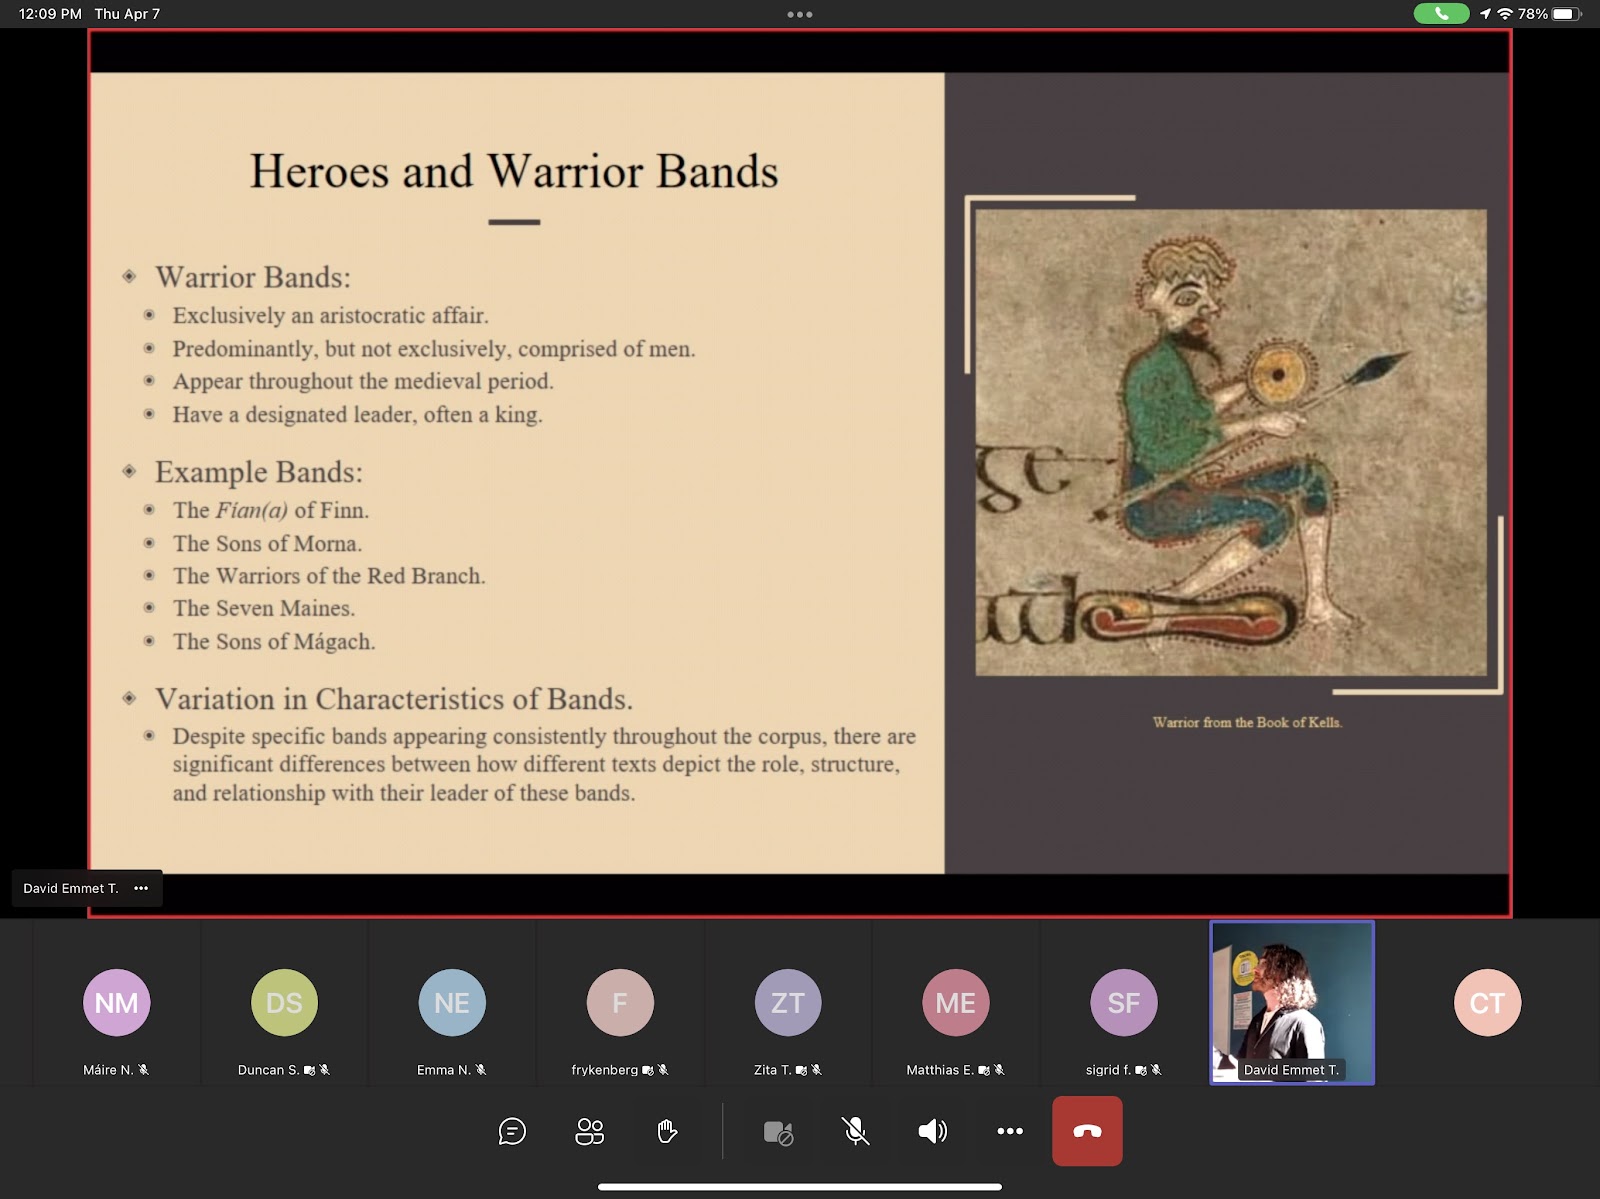1600x1199 pixels.
Task: Tap the frykenberg name label
Action: click(x=605, y=1070)
